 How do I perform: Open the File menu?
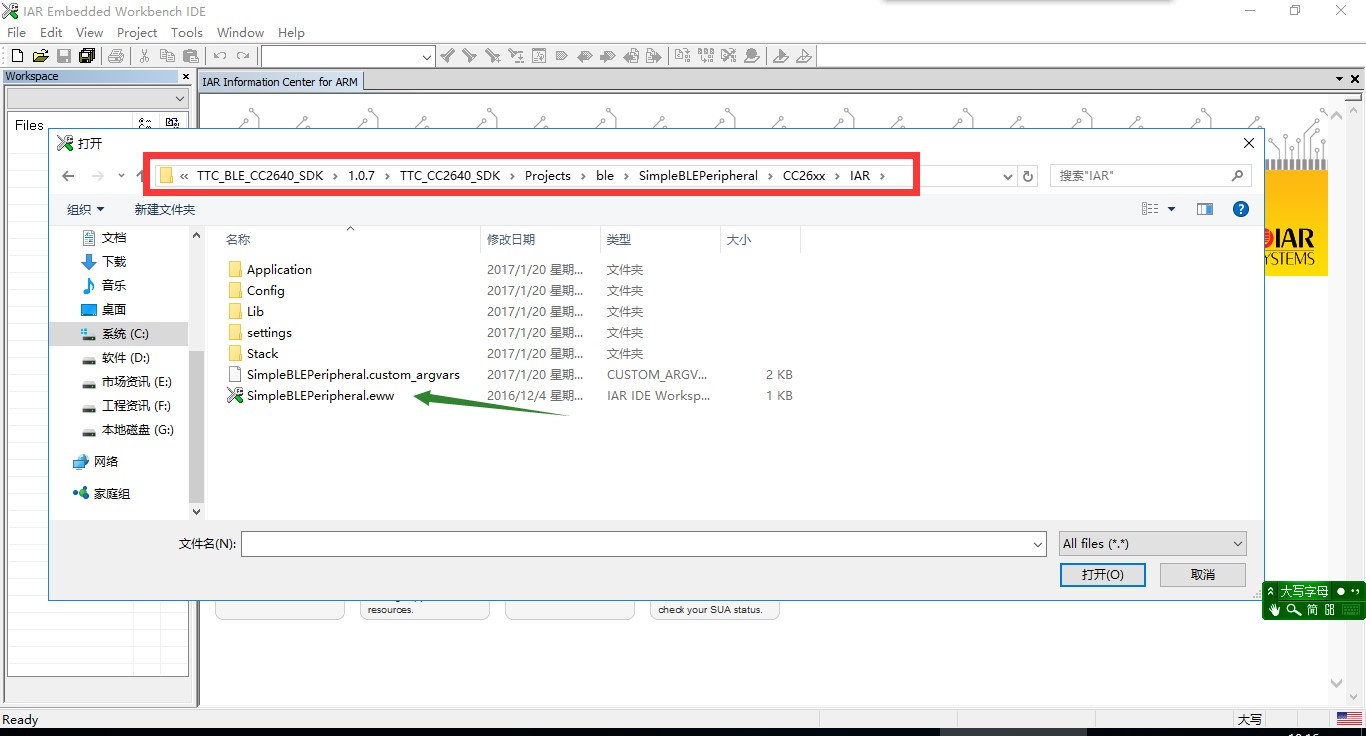coord(16,33)
